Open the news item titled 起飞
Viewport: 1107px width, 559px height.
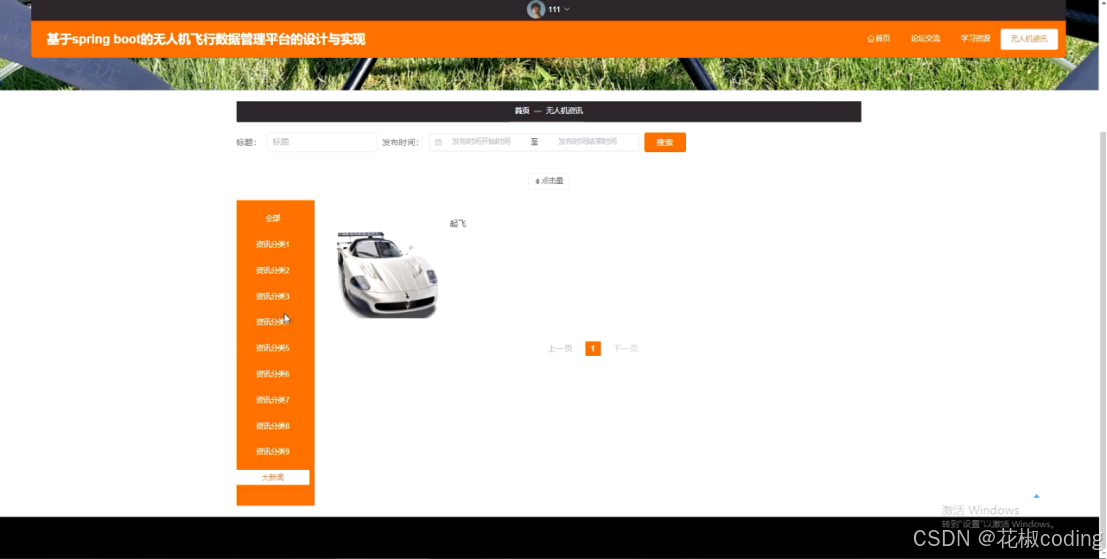point(458,224)
